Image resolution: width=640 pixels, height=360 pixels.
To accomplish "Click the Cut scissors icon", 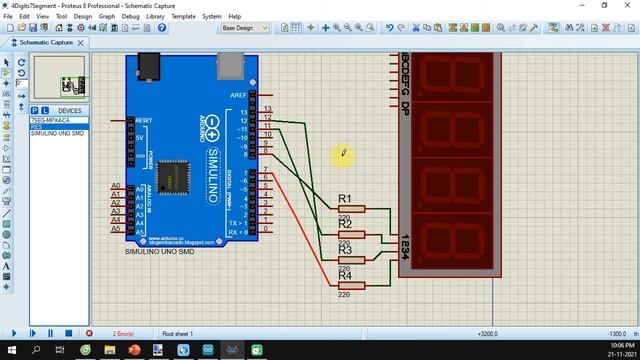I will [416, 28].
